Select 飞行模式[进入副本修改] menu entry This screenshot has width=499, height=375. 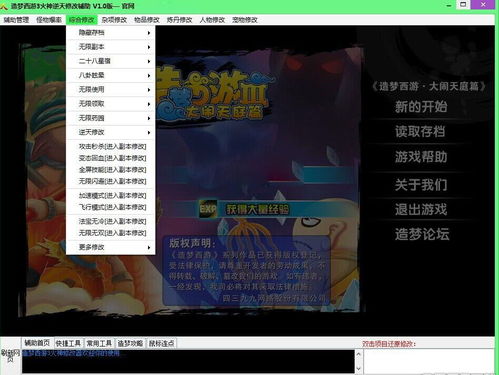(x=111, y=207)
